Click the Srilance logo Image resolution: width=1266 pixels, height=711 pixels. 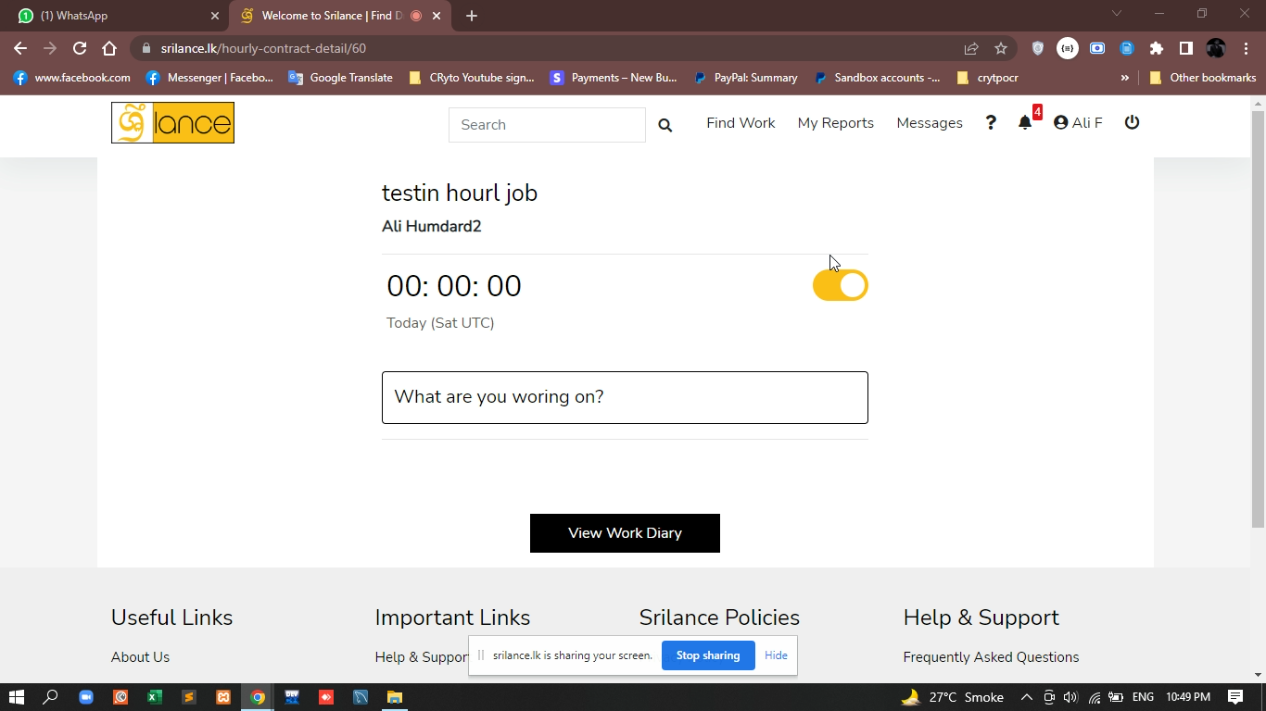tap(172, 123)
